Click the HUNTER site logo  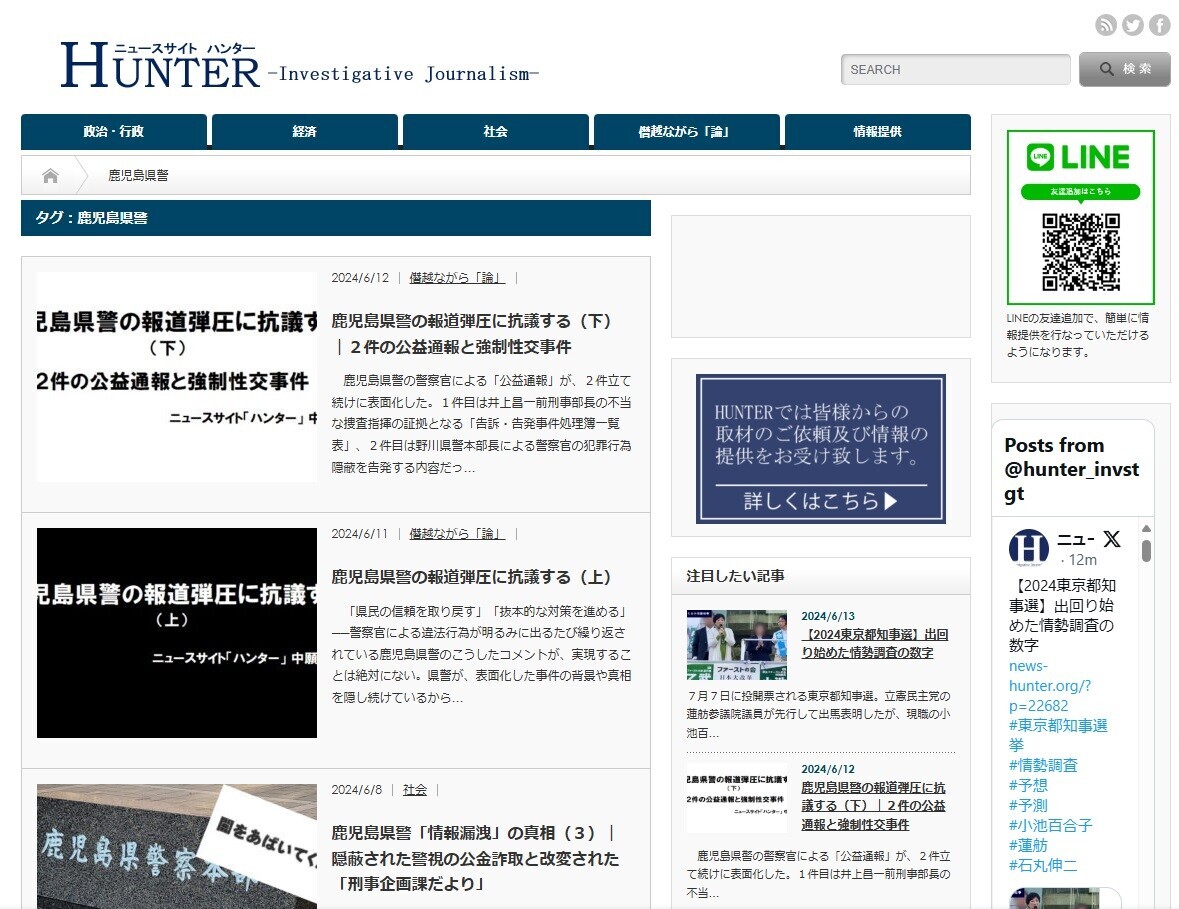159,65
